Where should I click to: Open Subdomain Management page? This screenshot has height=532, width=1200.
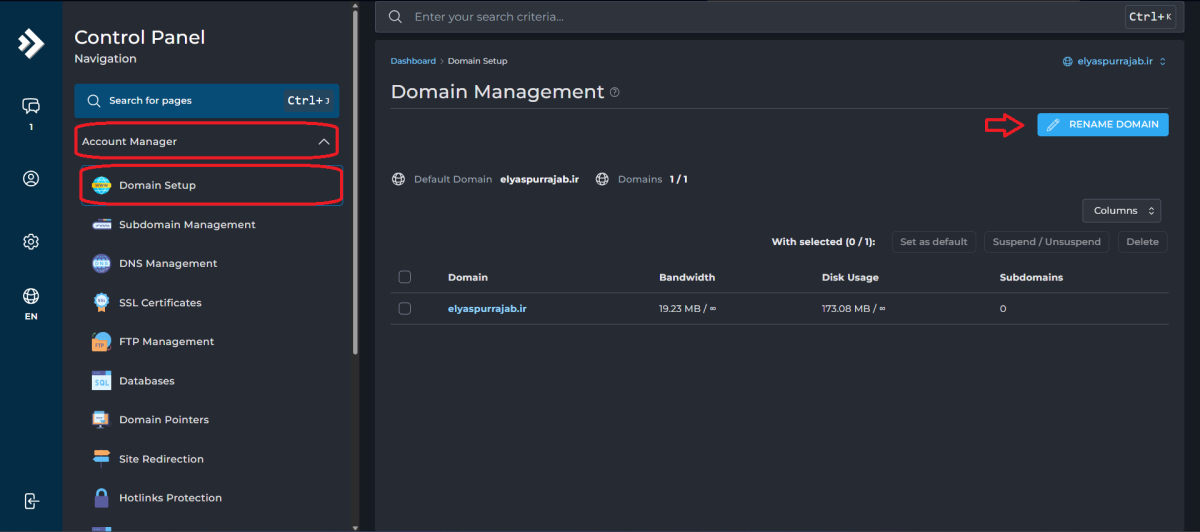tap(187, 225)
